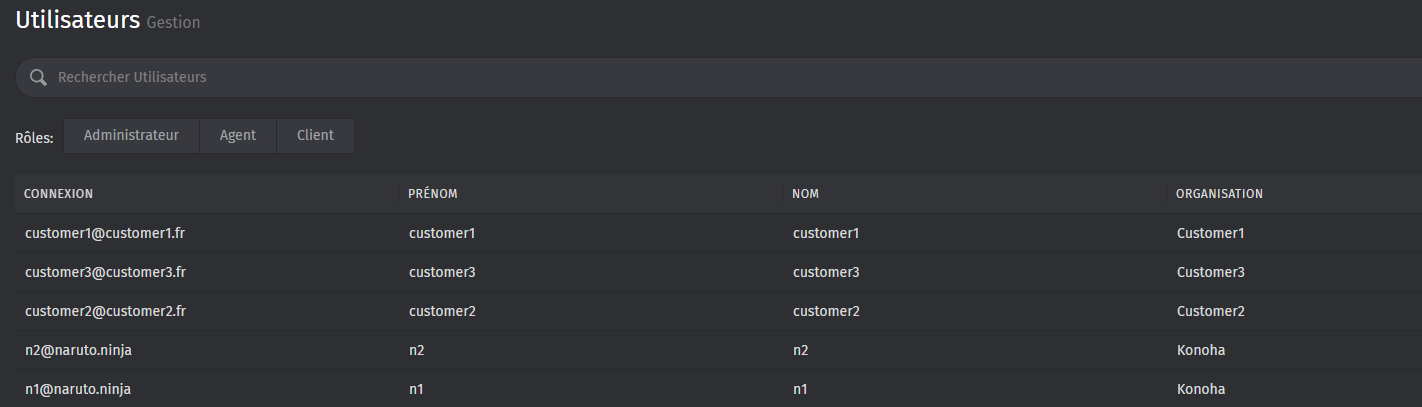Open user n2@naruto.ninja
1422x407 pixels.
click(x=78, y=350)
